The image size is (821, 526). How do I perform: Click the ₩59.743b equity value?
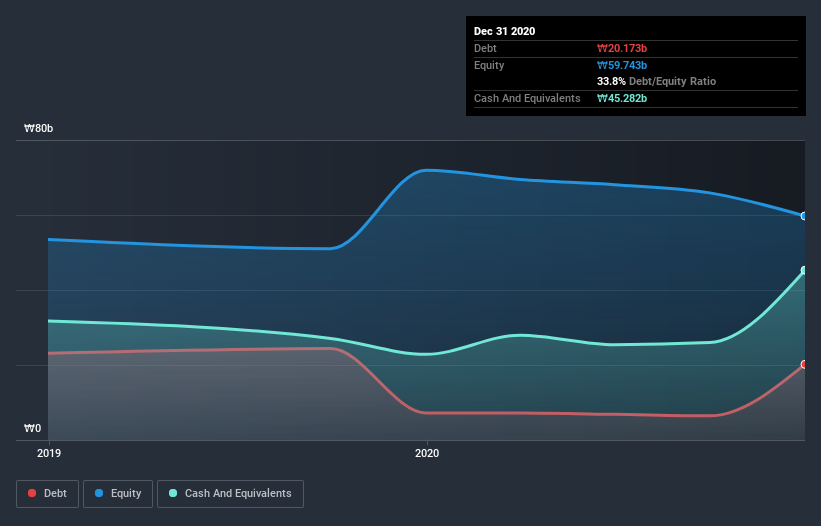[x=622, y=65]
